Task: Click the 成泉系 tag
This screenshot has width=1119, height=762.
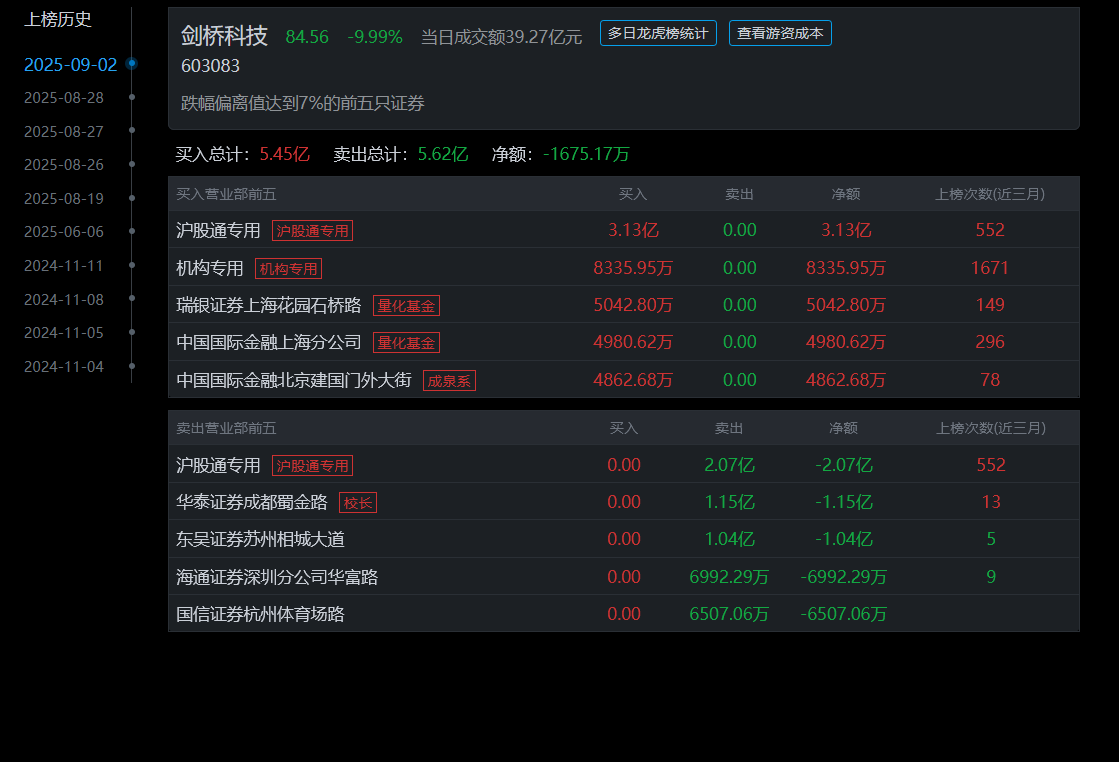Action: (450, 380)
